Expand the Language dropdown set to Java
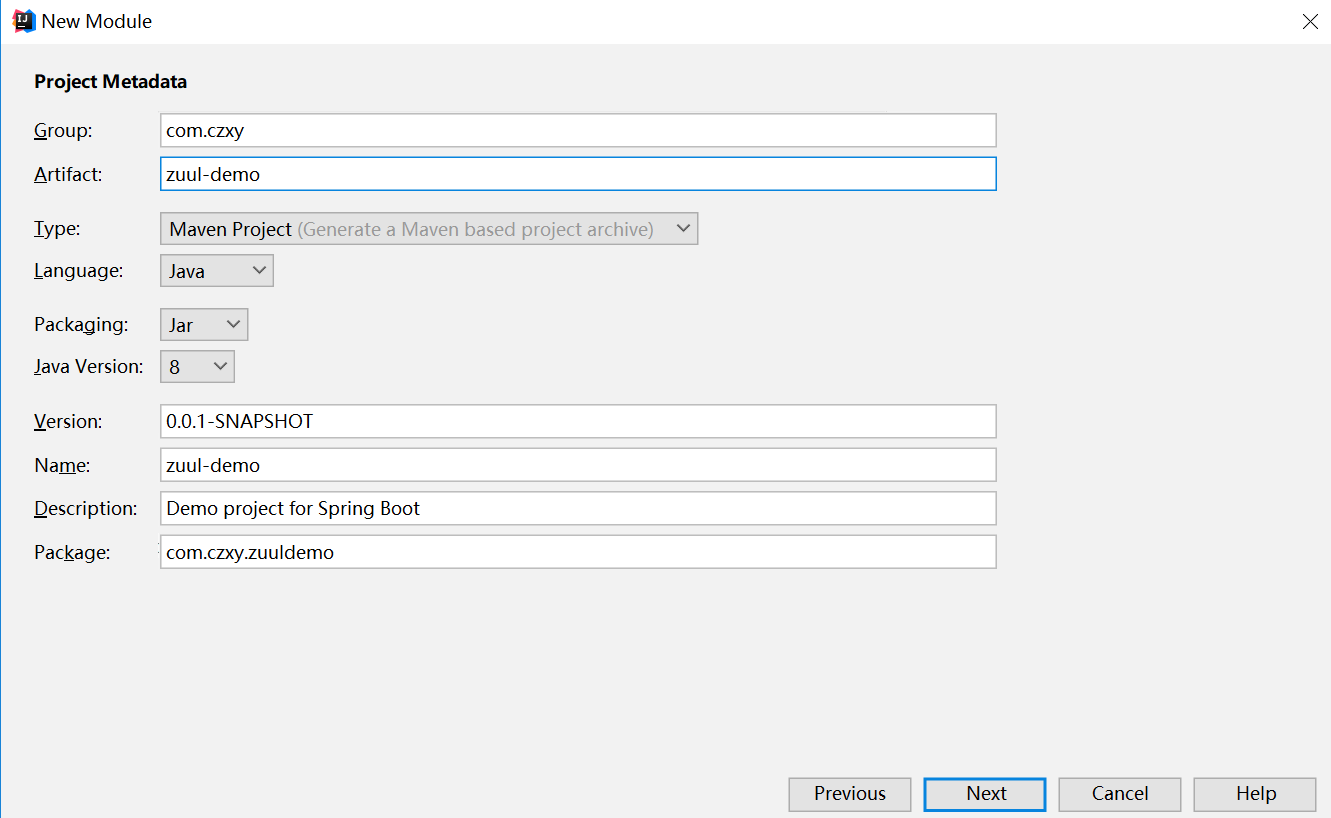 217,270
